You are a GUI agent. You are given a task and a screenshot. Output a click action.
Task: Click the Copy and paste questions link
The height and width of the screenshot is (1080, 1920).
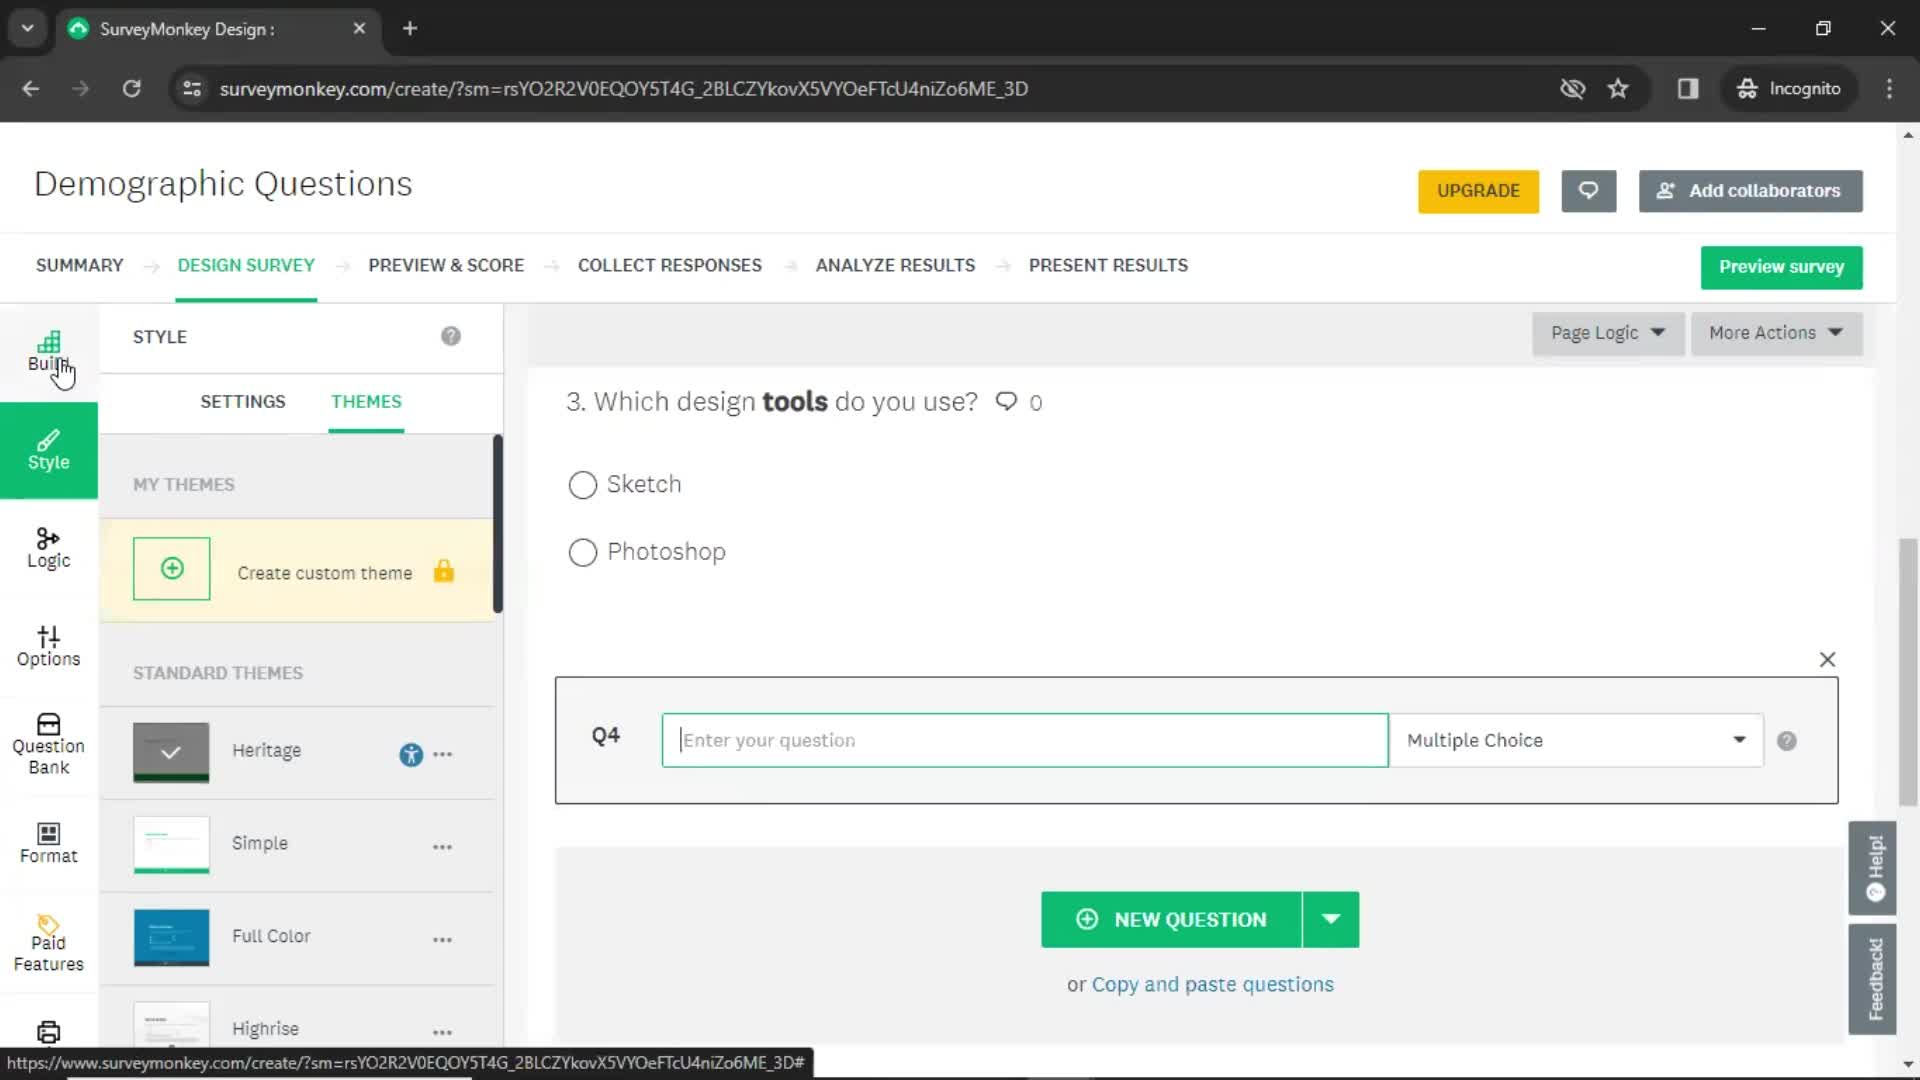[1212, 984]
